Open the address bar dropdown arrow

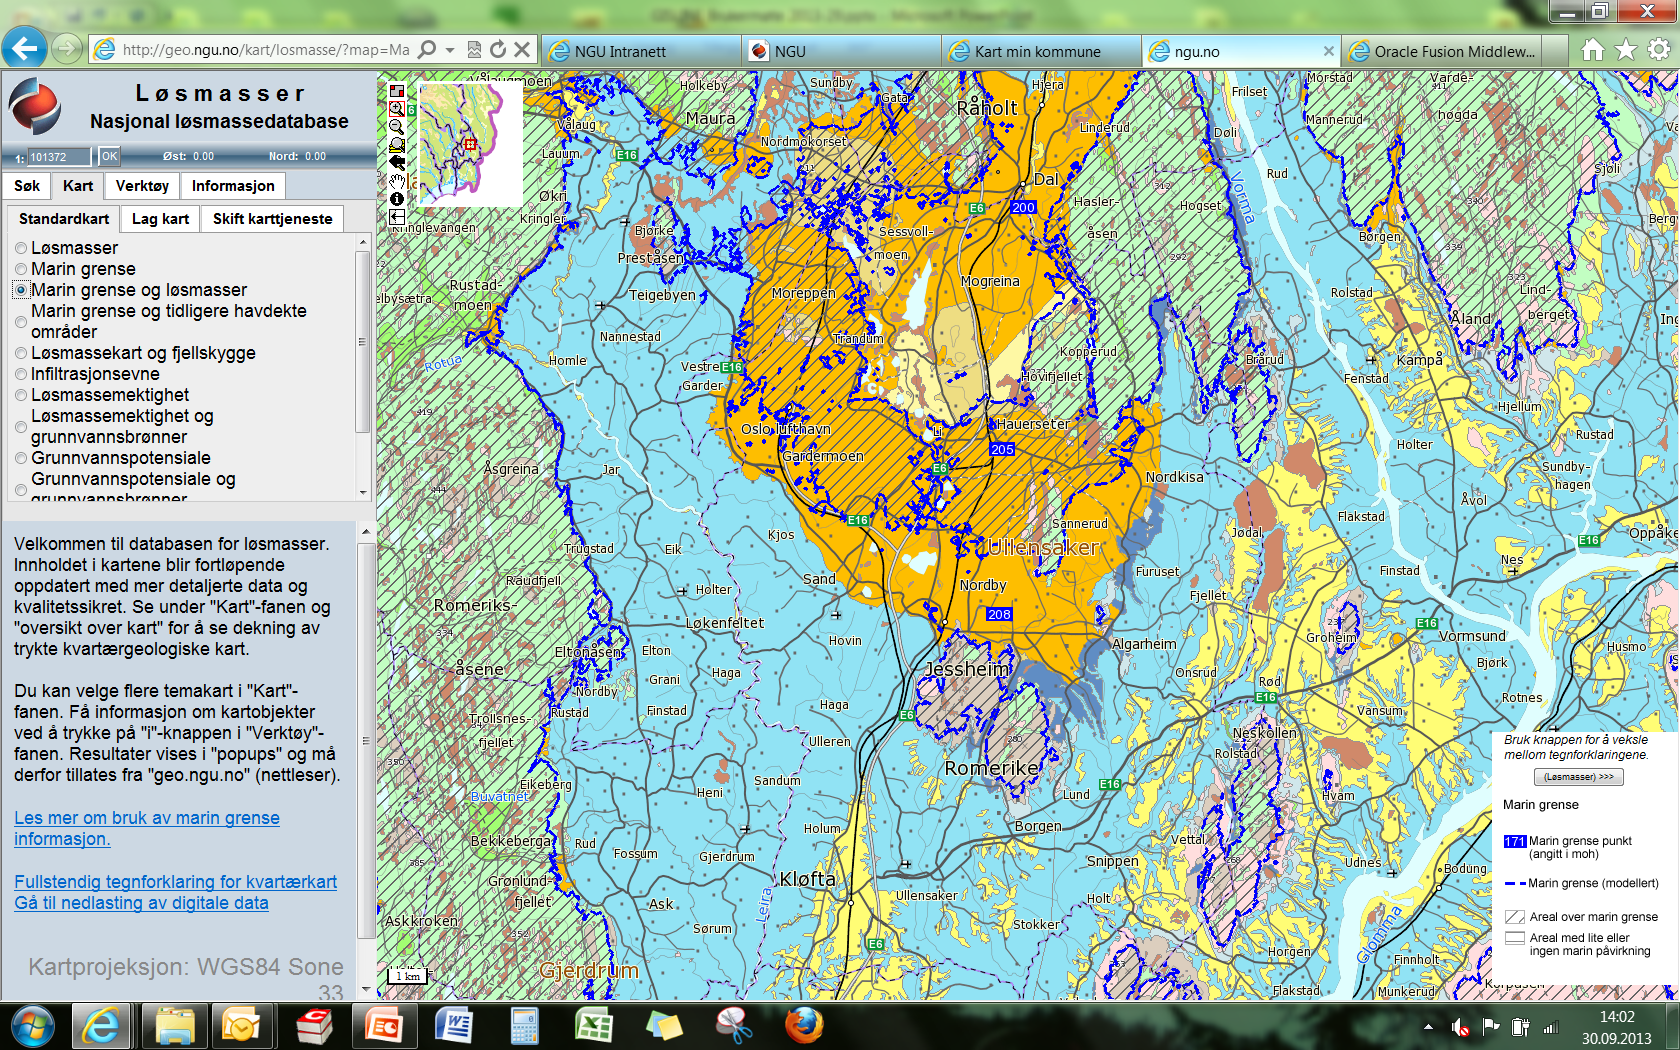tap(450, 49)
